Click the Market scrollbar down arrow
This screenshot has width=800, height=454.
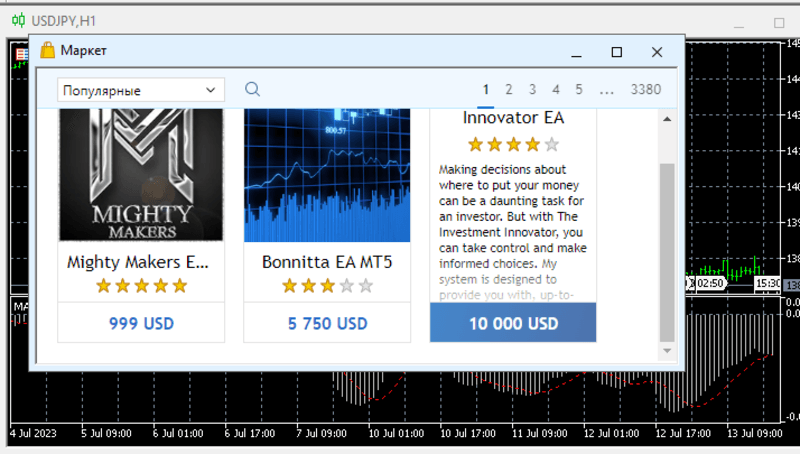coord(667,350)
